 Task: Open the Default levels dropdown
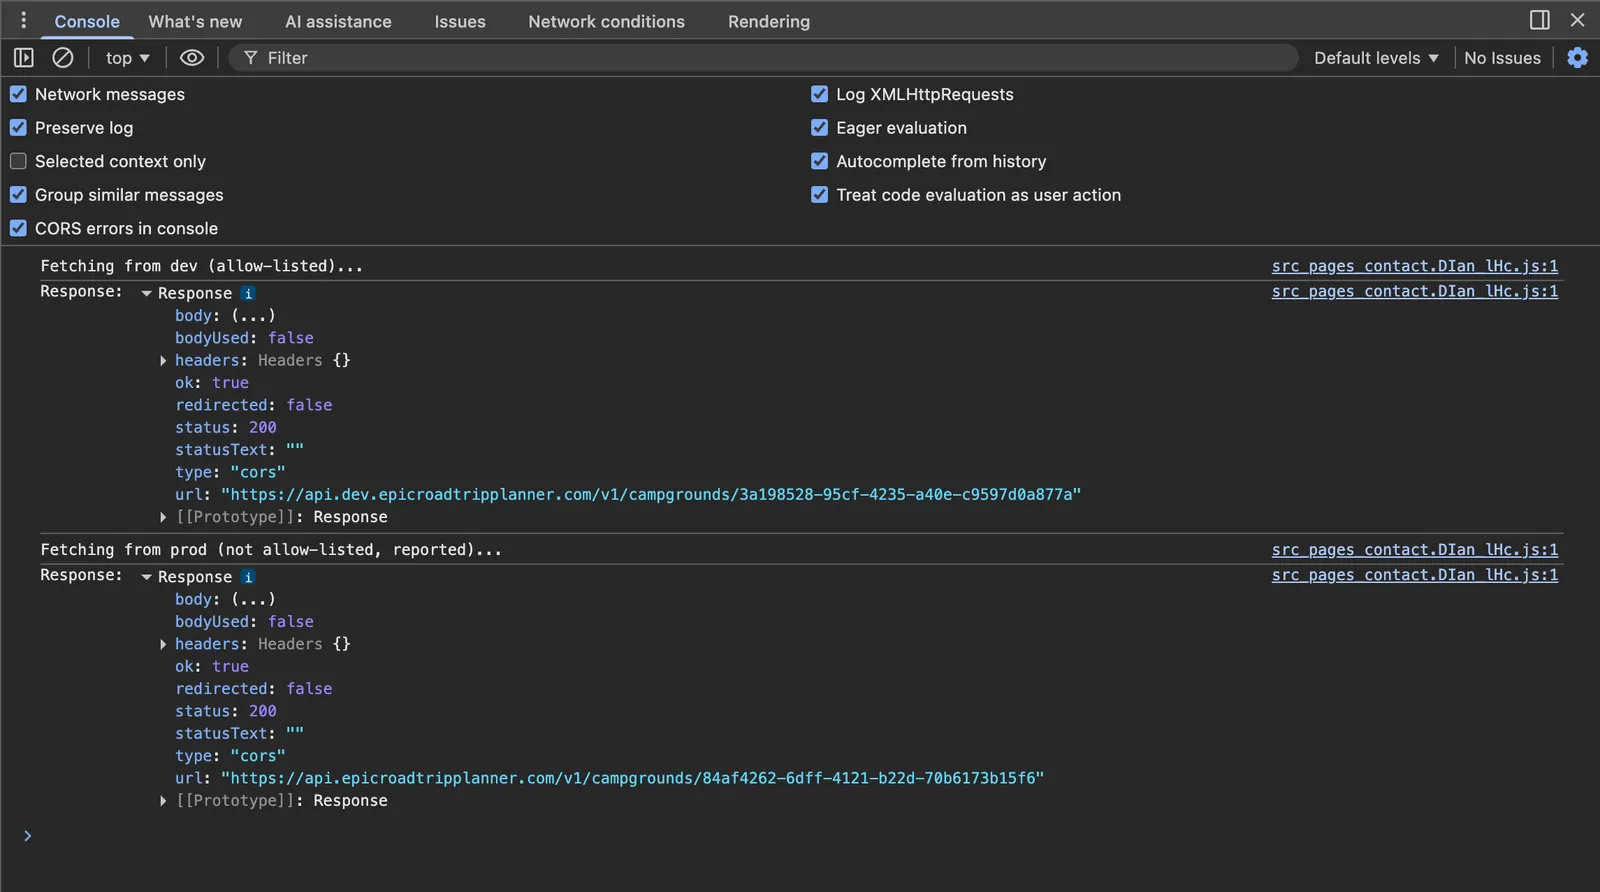click(1376, 58)
